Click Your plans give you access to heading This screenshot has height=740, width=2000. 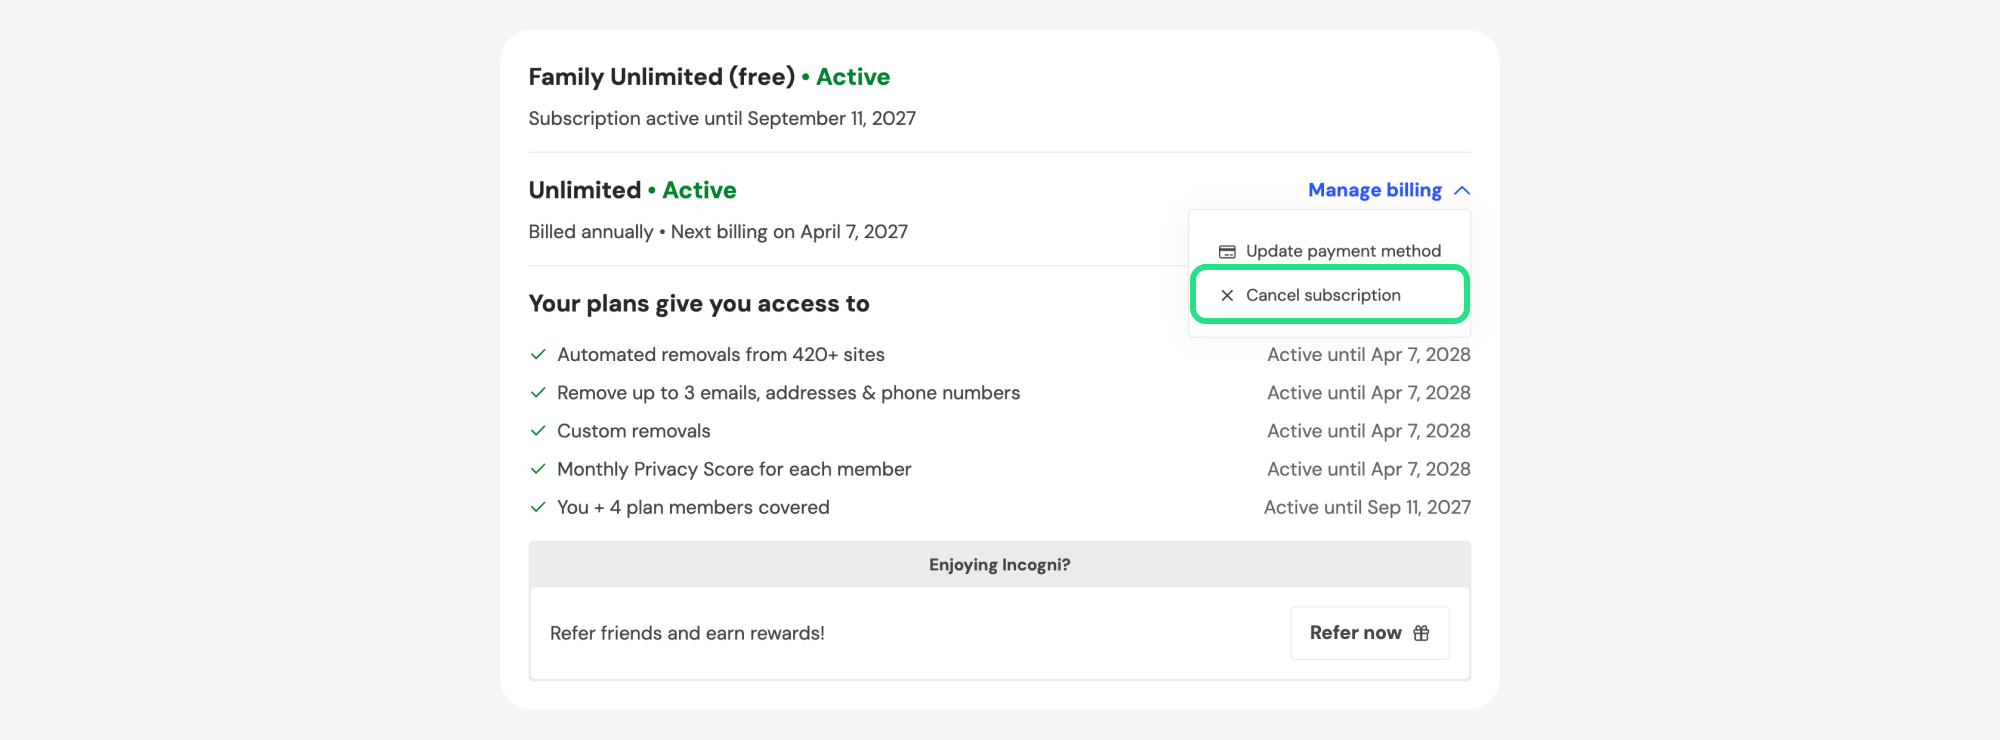[x=699, y=304]
